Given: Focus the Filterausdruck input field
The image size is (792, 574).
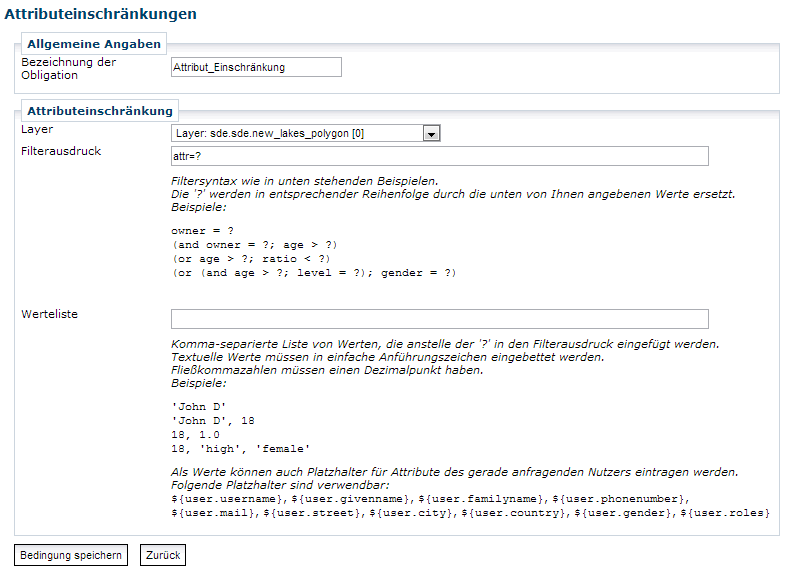Looking at the screenshot, I should [439, 156].
